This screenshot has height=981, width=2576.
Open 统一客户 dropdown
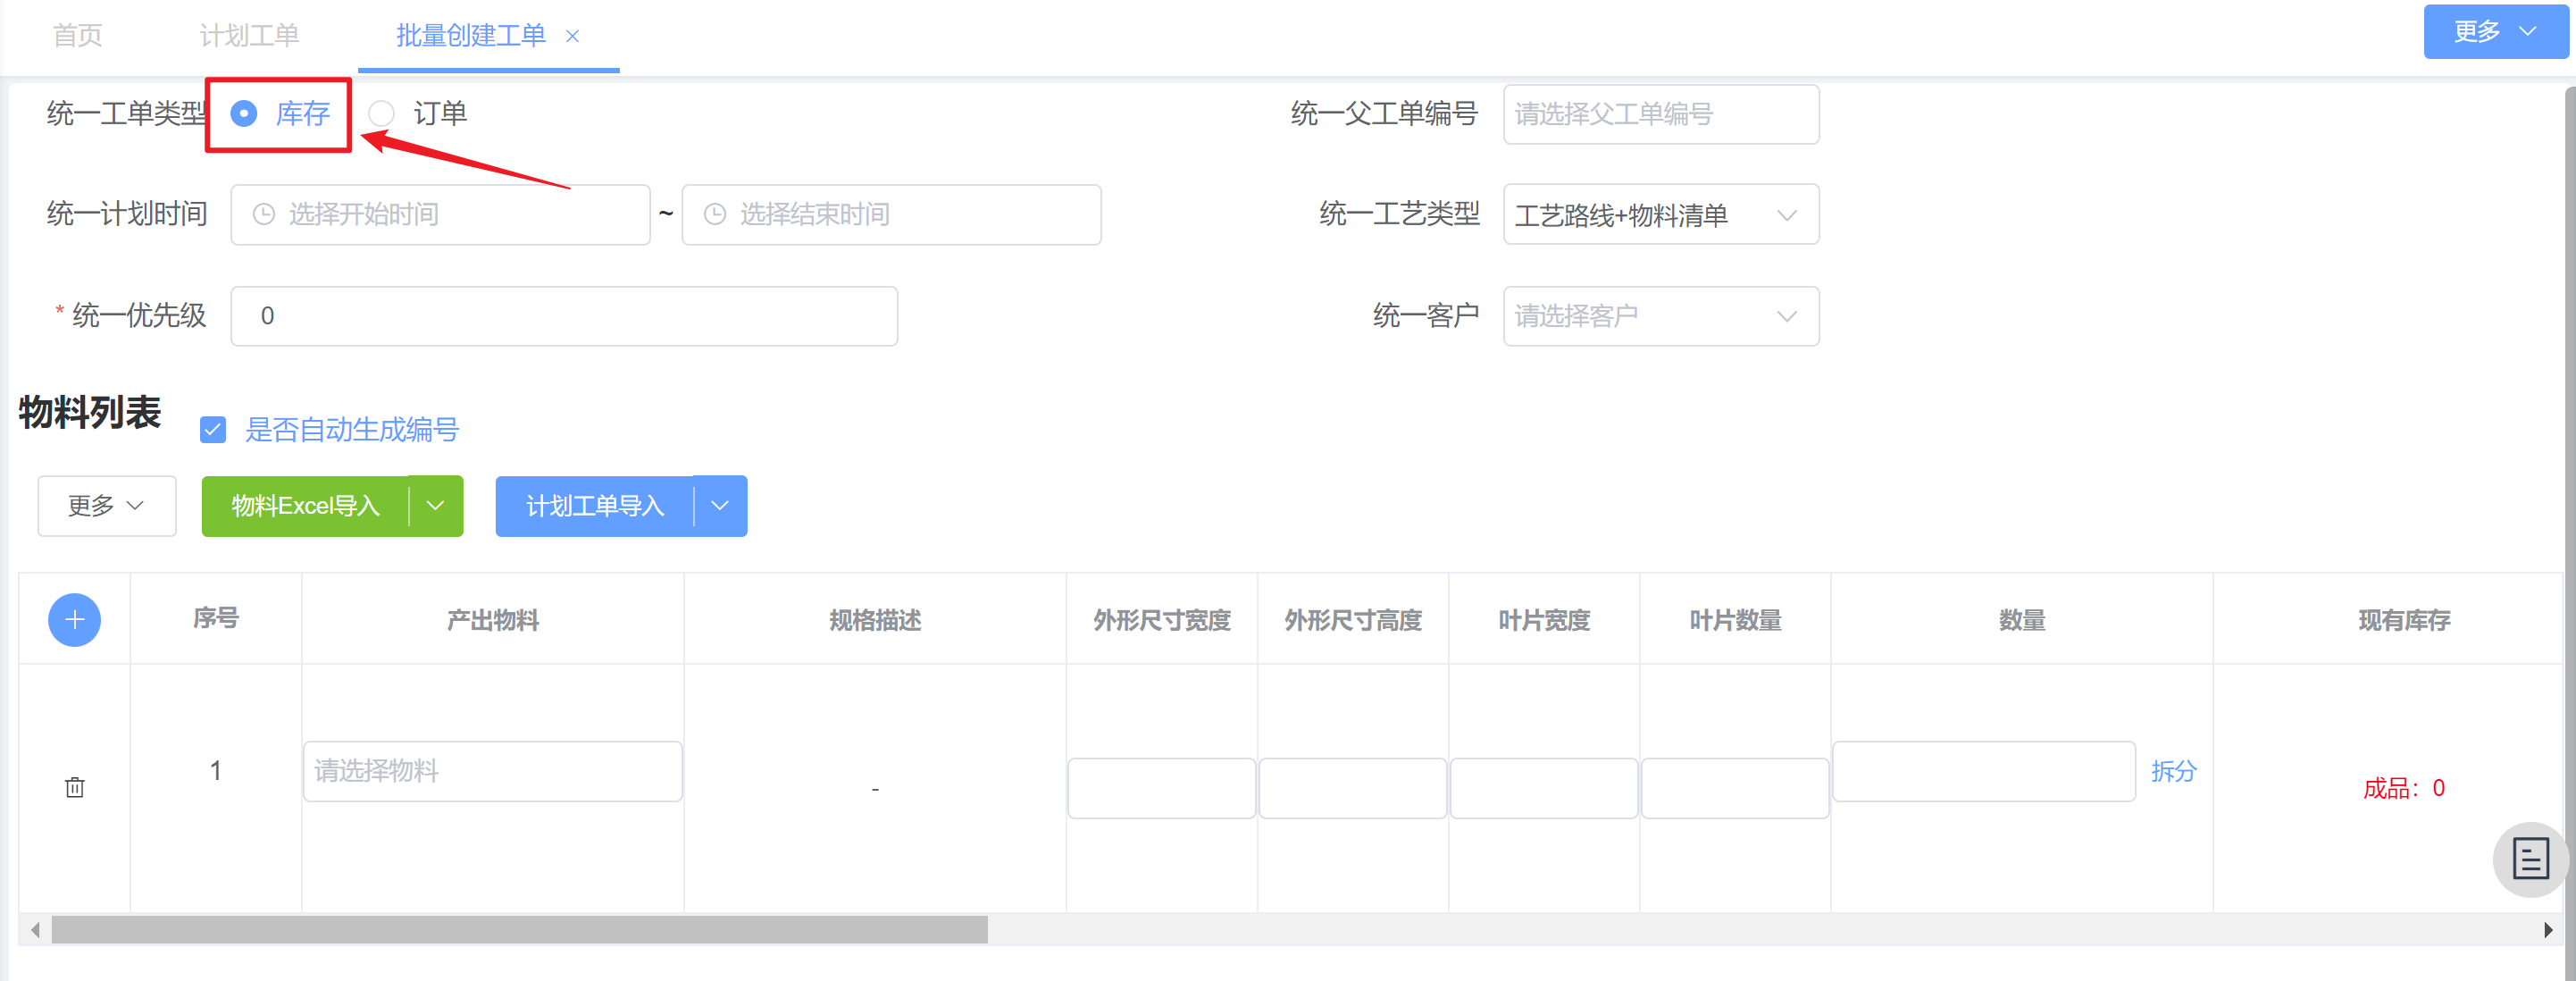click(1661, 316)
